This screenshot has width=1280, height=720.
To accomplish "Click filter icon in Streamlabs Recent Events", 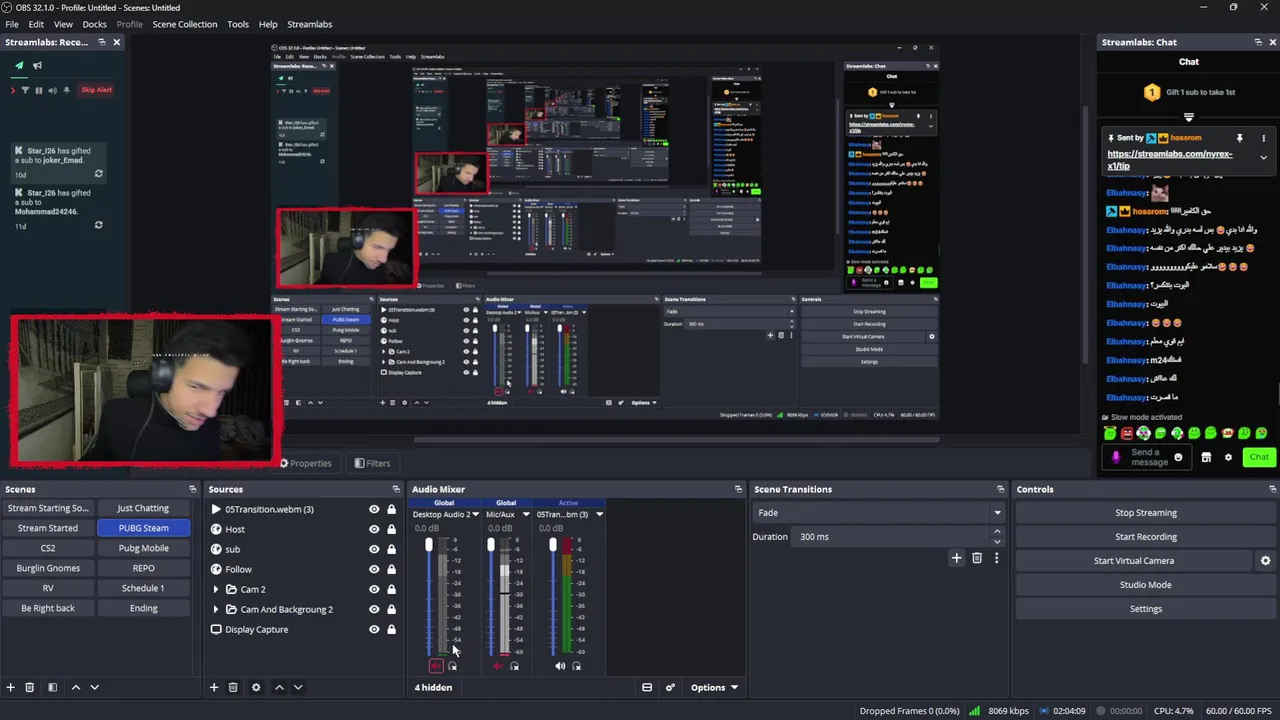I will 26,90.
